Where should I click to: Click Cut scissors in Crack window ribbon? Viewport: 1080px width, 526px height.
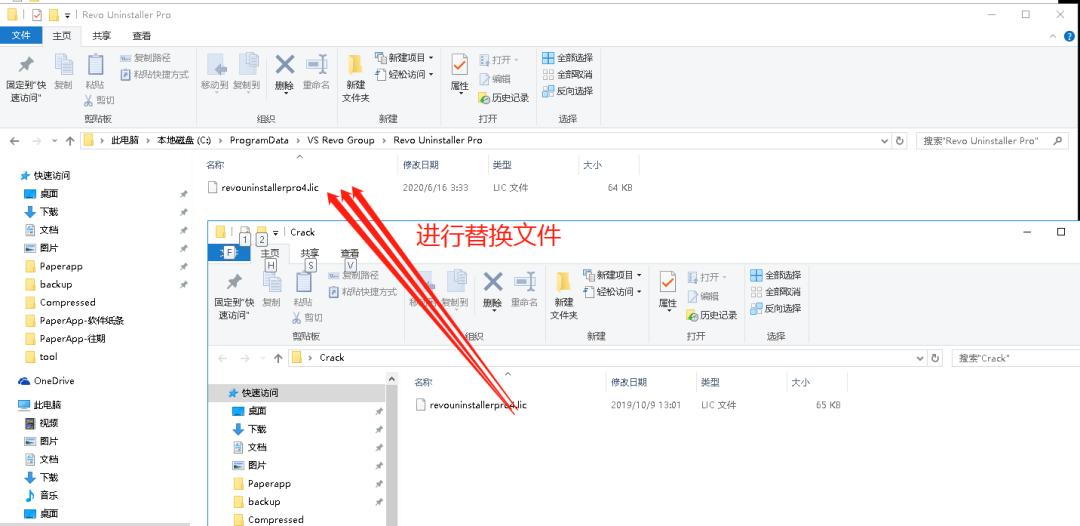[307, 318]
